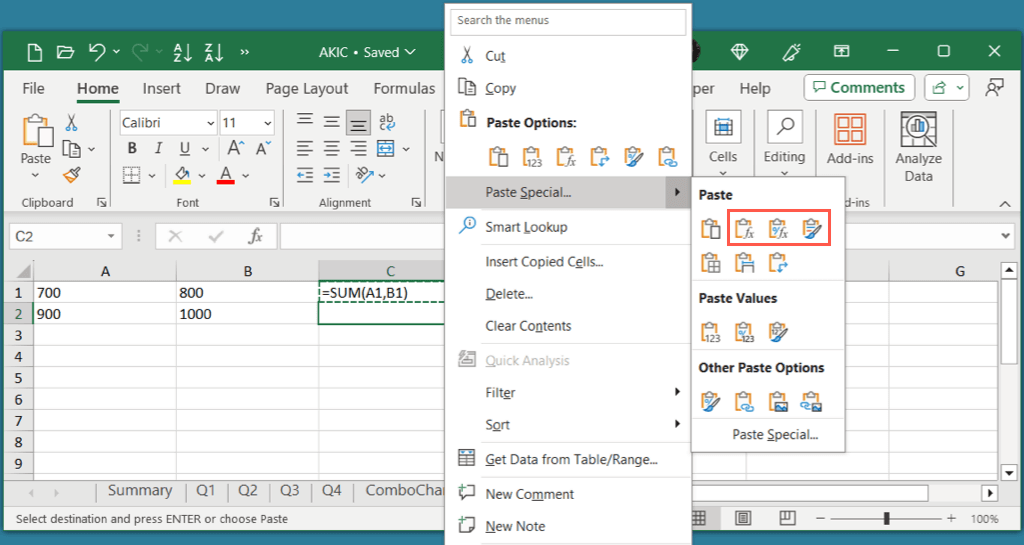Open the Name Box dropdown arrow
This screenshot has height=545, width=1024.
click(x=112, y=236)
